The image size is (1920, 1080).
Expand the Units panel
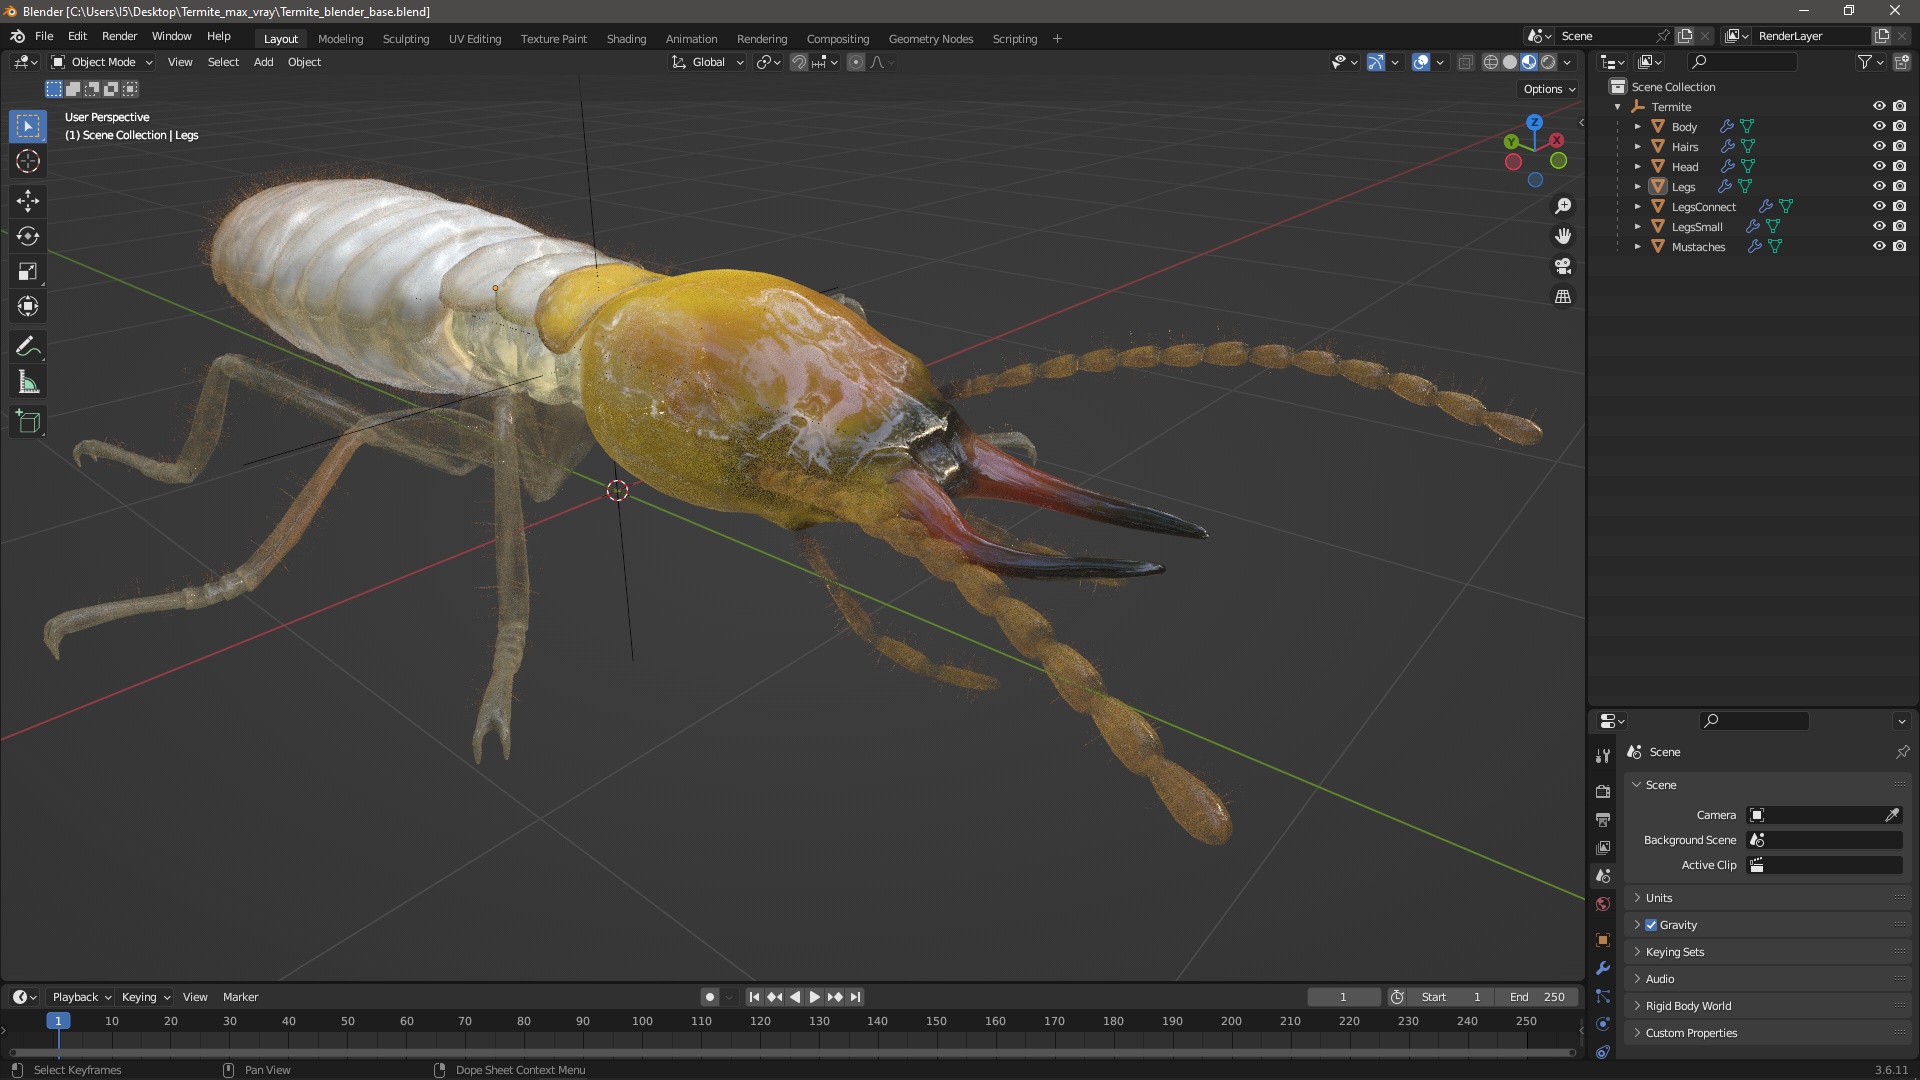click(1767, 898)
